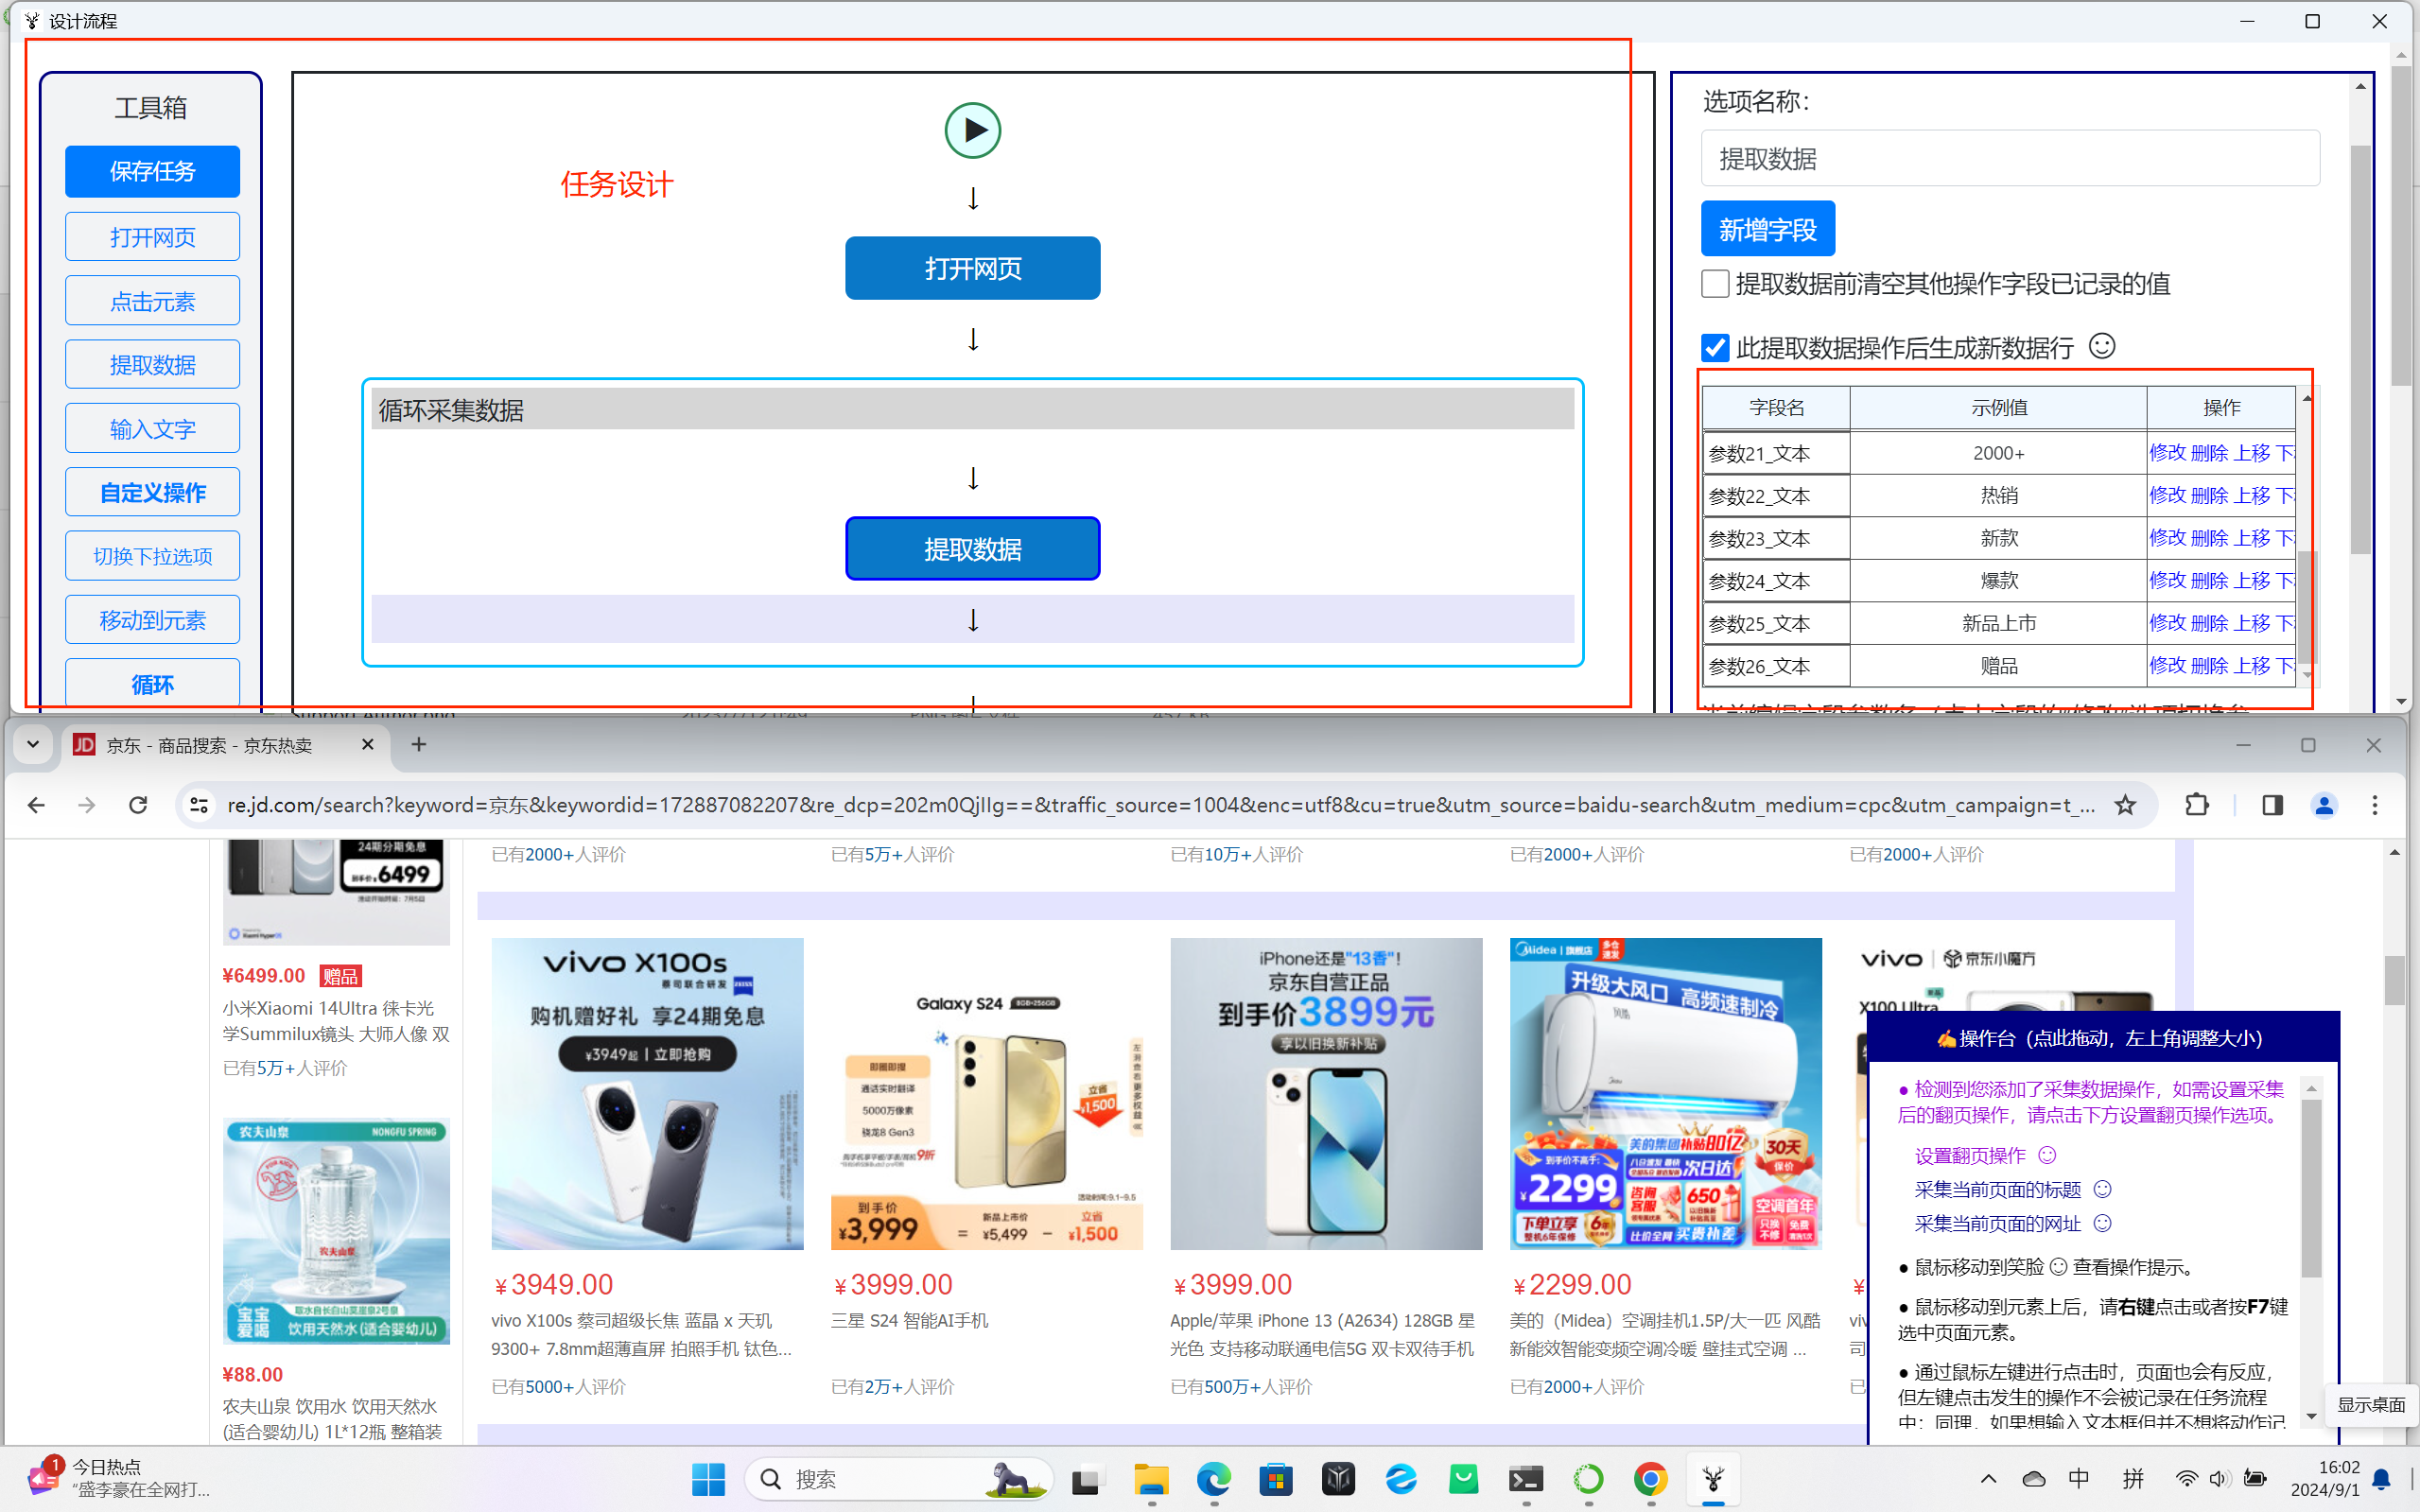Reload the JD page in Chrome

coord(138,805)
